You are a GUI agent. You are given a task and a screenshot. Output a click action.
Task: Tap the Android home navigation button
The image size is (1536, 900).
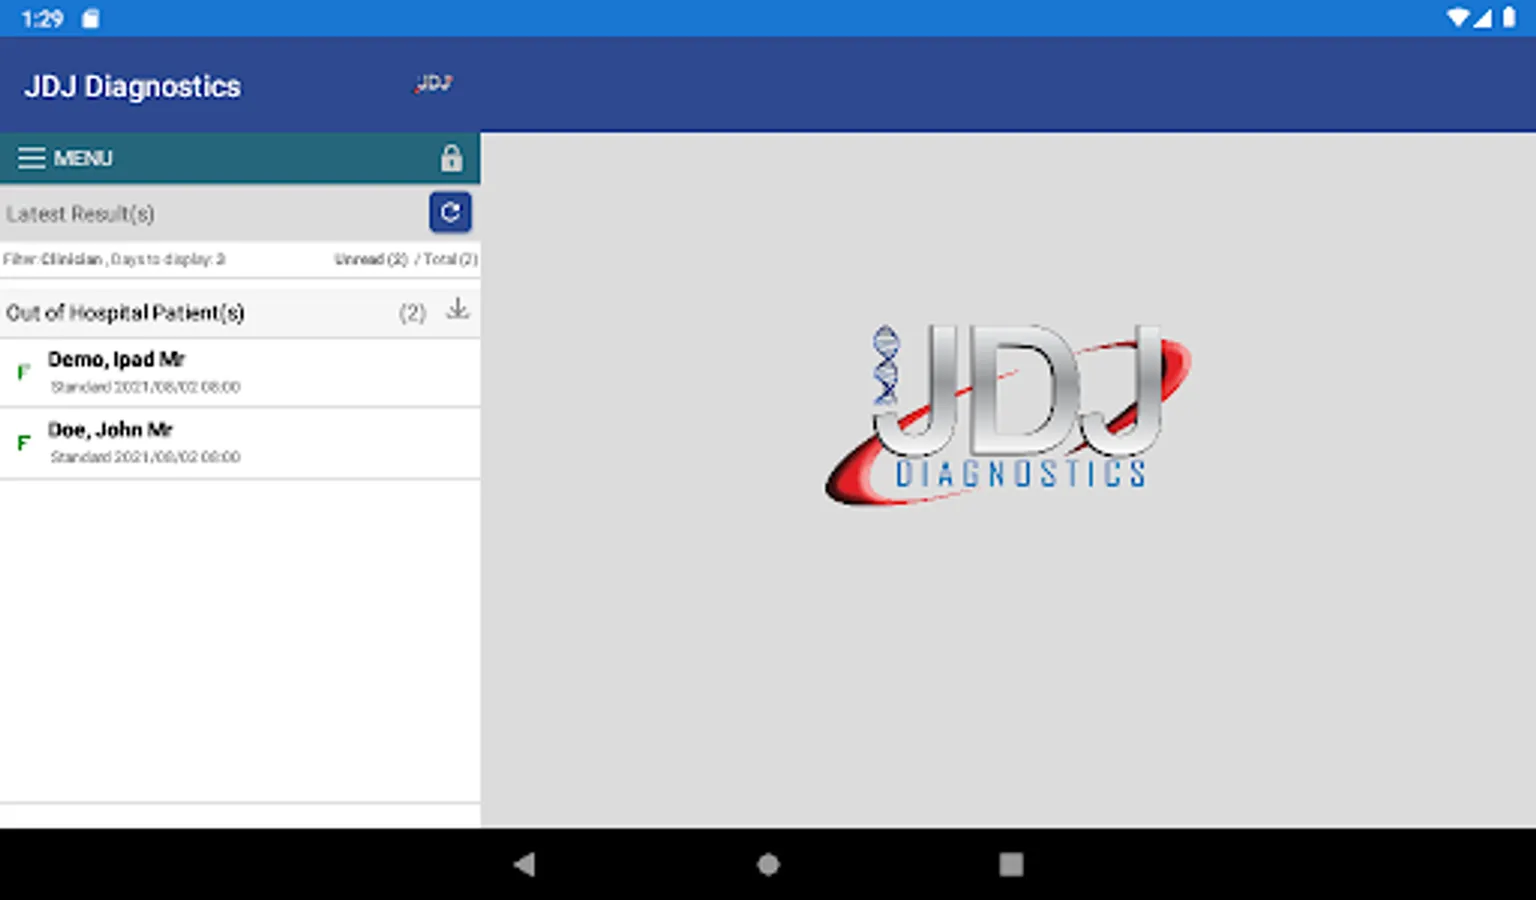pos(768,864)
